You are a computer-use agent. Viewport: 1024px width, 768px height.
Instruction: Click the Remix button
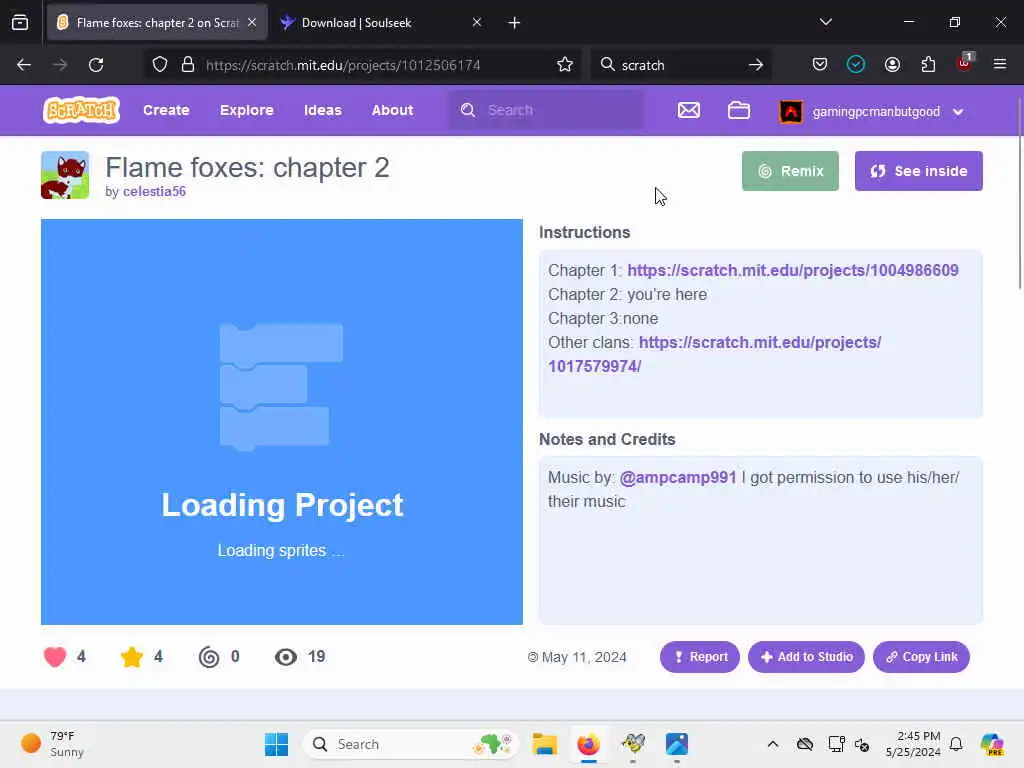pyautogui.click(x=790, y=171)
